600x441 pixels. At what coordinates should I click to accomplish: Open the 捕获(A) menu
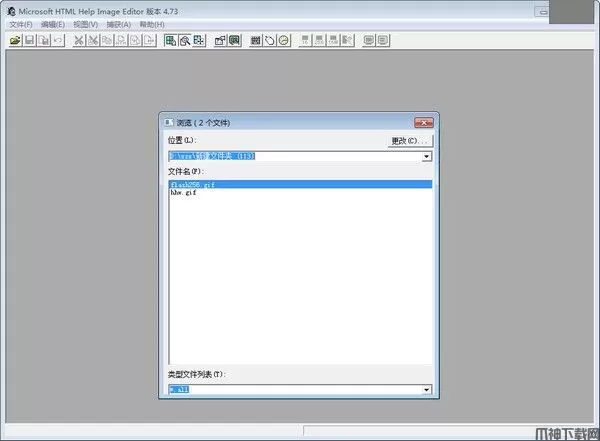click(x=119, y=24)
